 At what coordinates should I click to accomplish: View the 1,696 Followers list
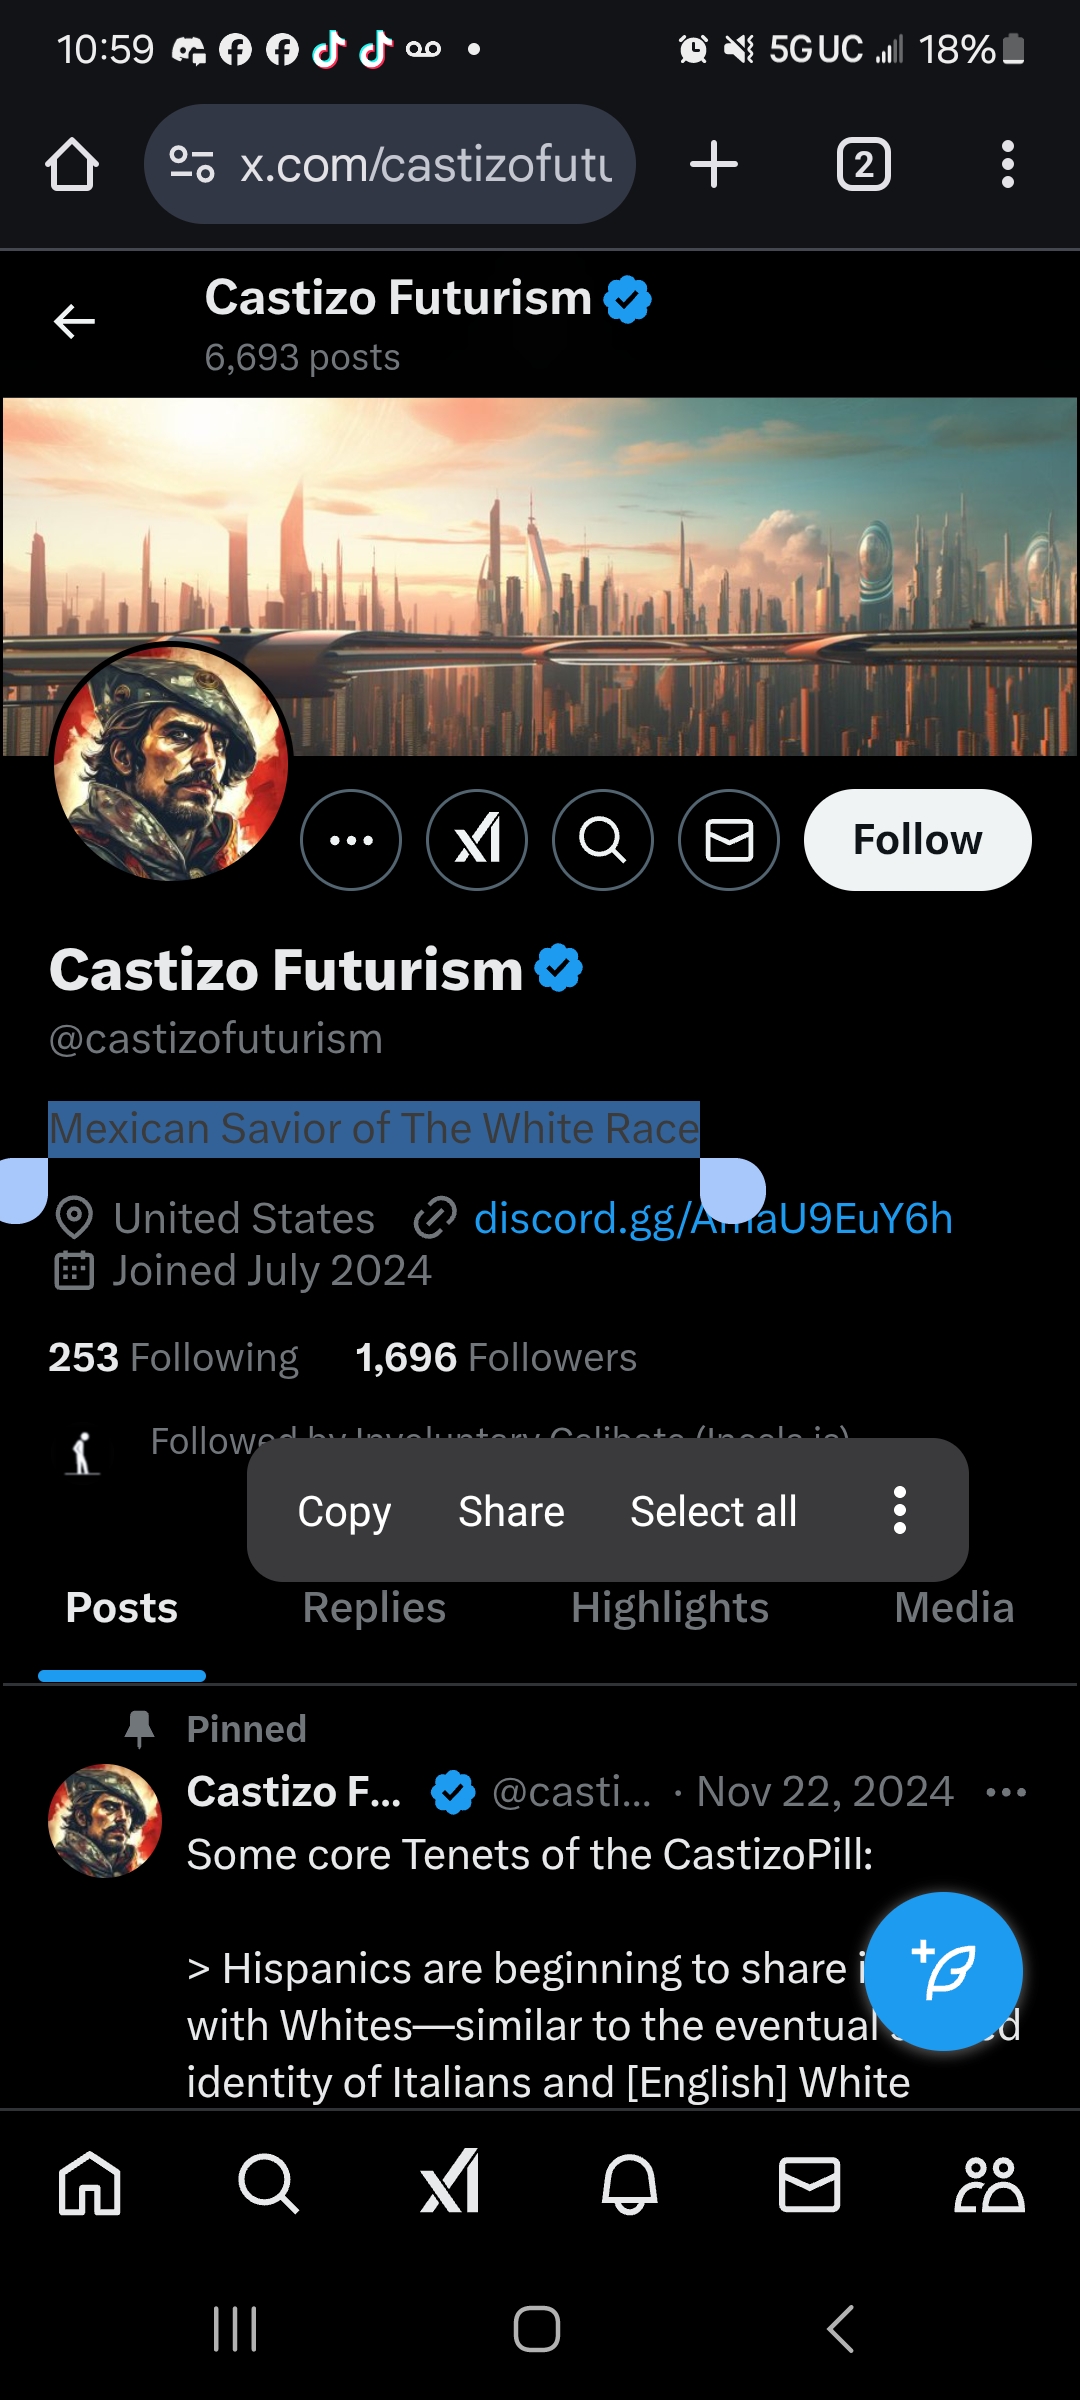(496, 1358)
